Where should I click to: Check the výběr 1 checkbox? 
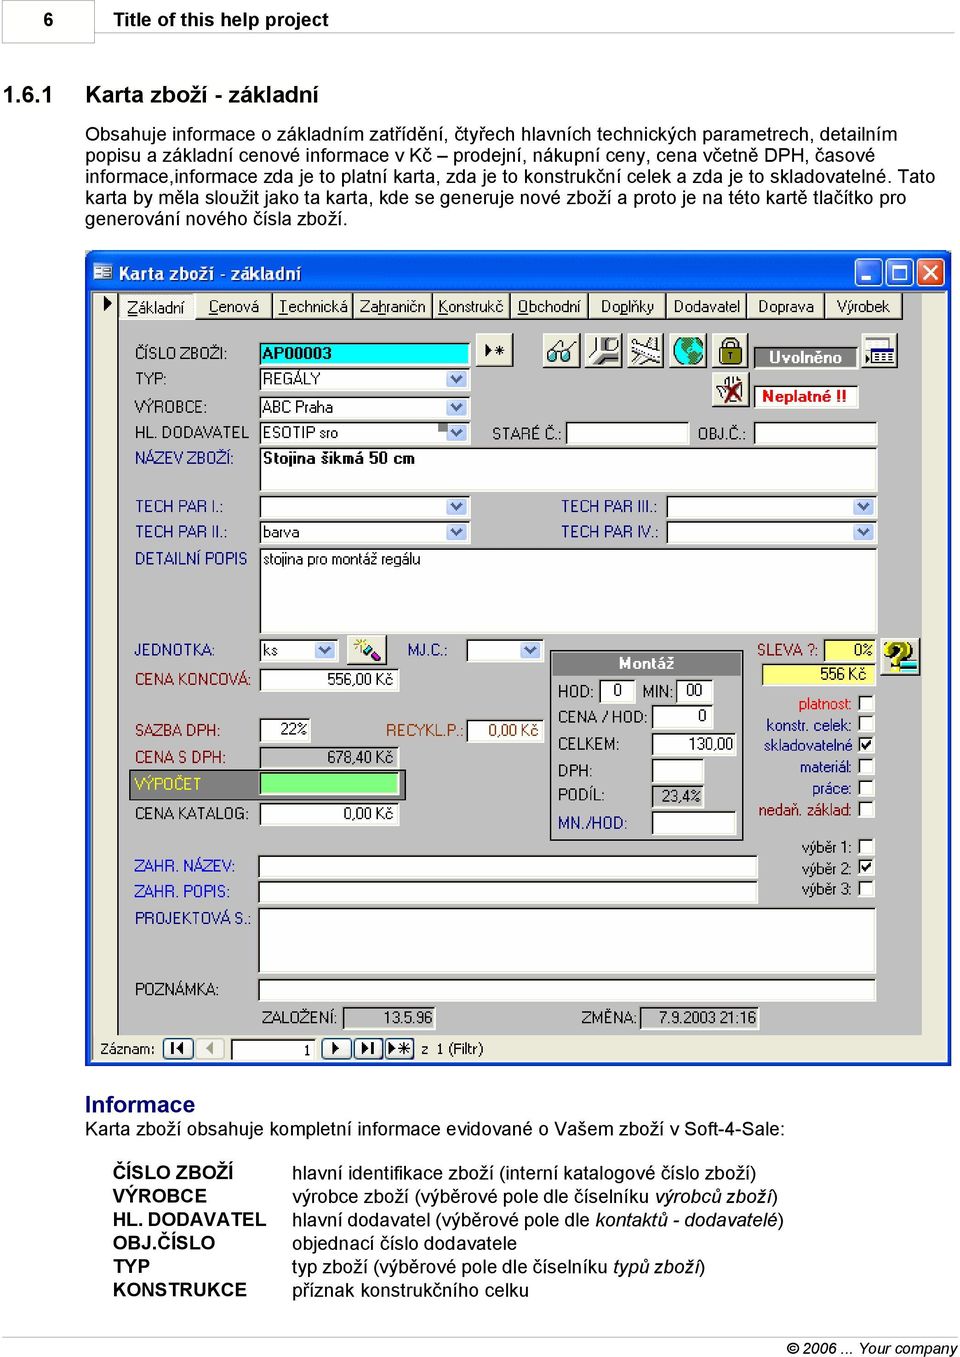tap(866, 846)
